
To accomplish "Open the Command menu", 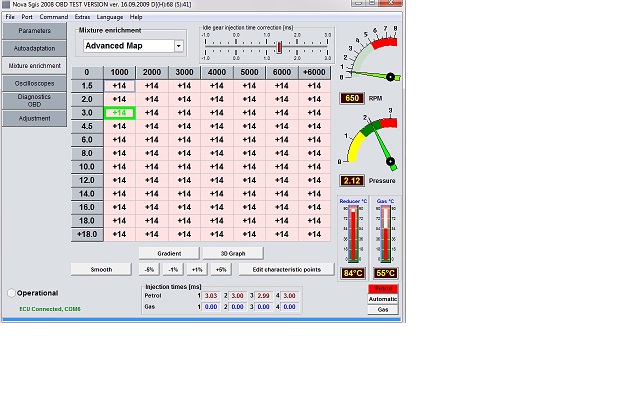I will (53, 17).
